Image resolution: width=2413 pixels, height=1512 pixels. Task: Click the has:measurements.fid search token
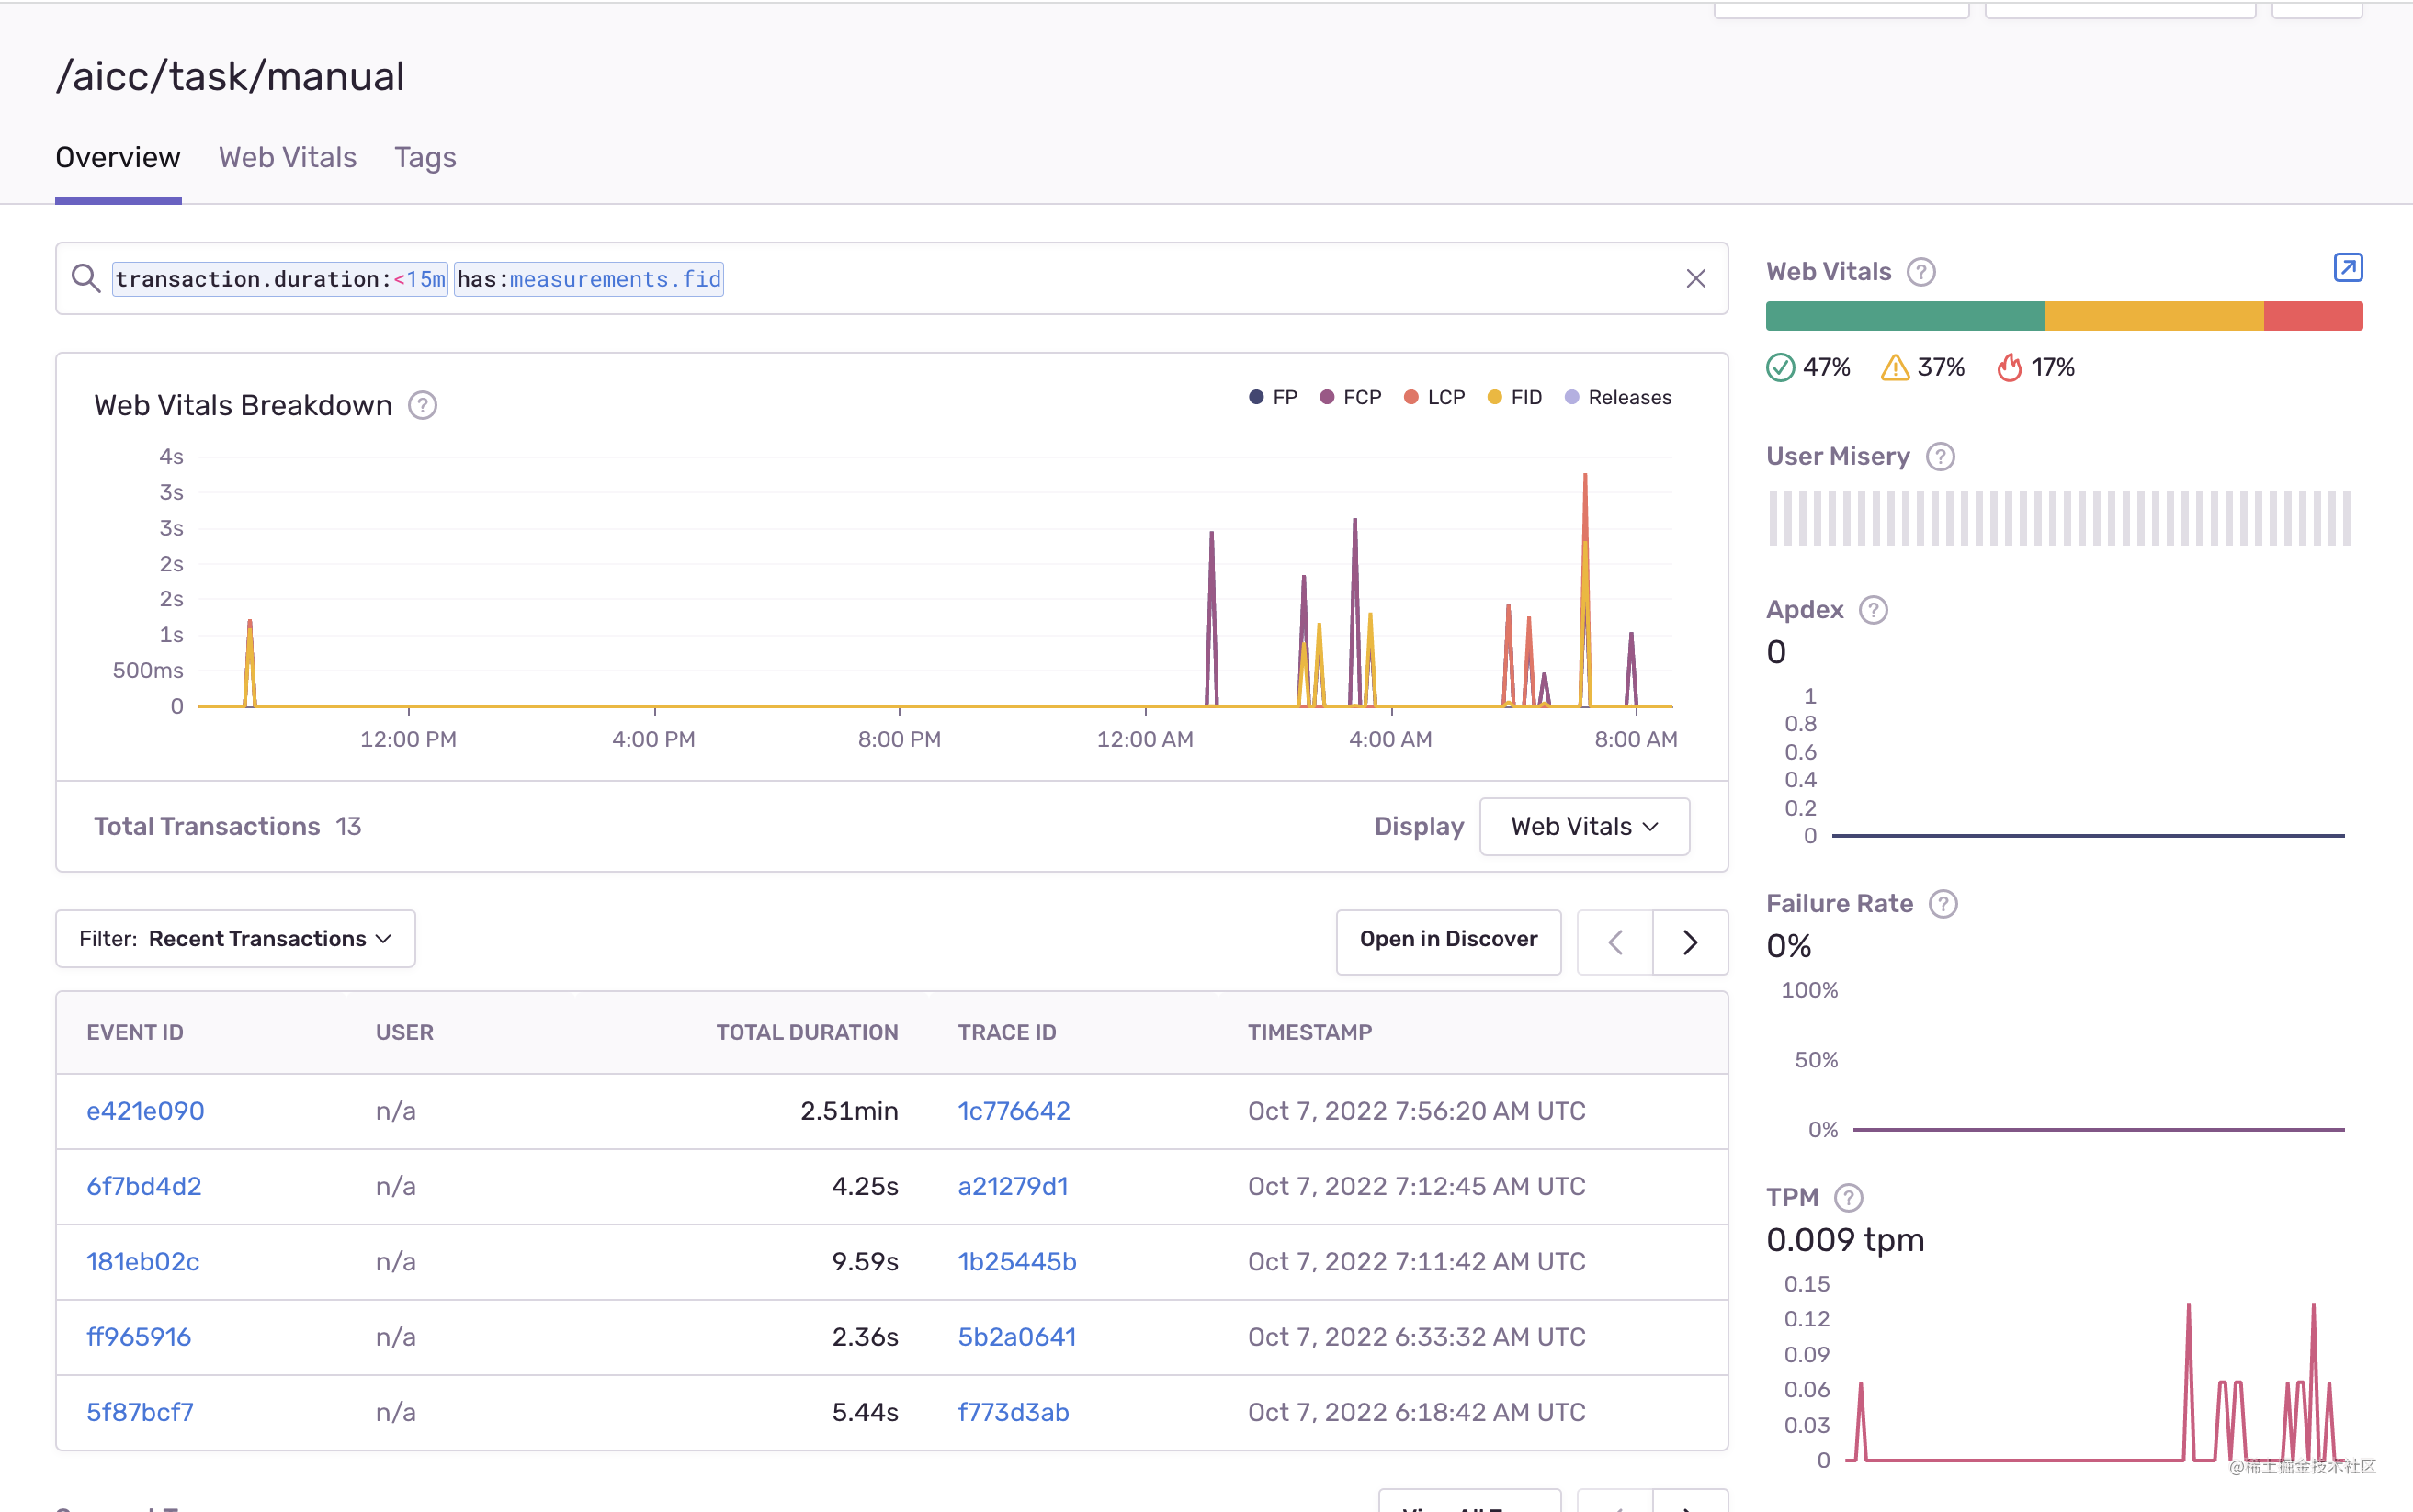[589, 279]
